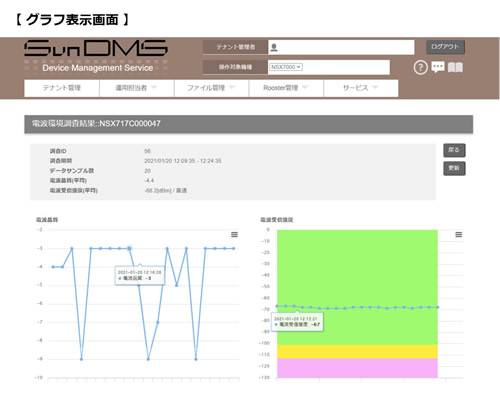Open the hamburger menu of left chart
500x393 pixels.
coord(234,235)
